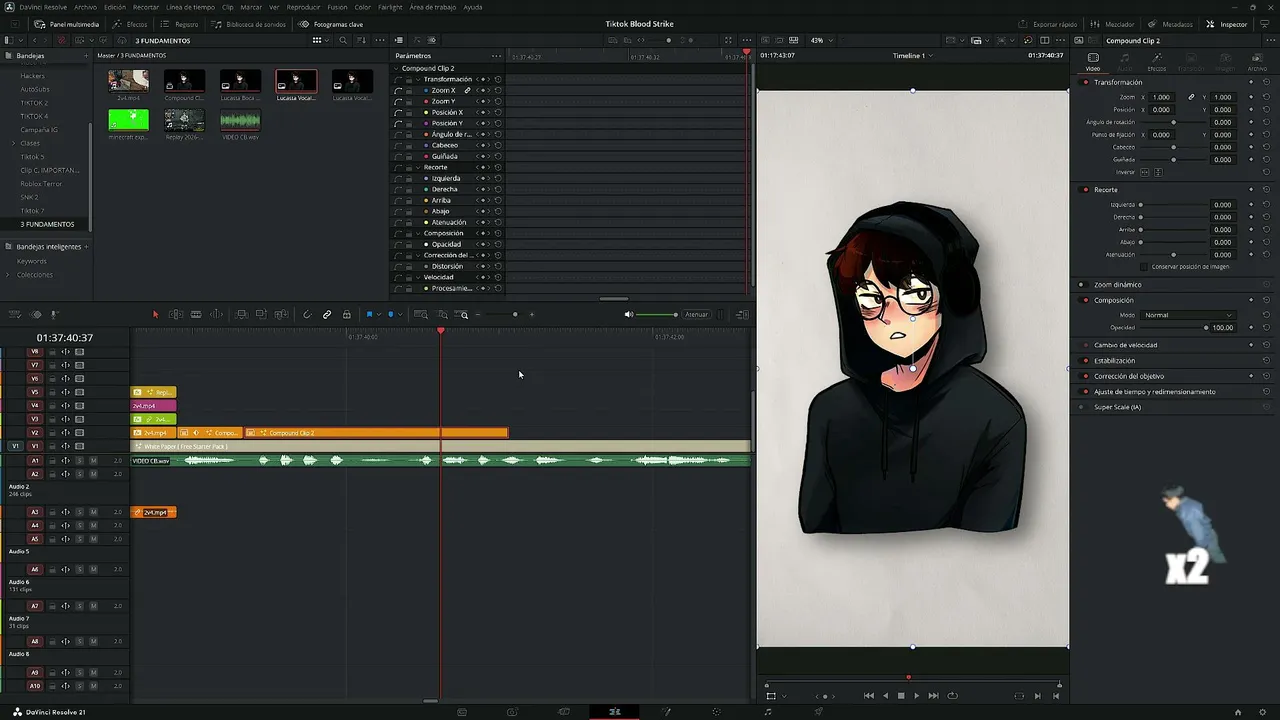This screenshot has height=720, width=1280.
Task: Check Conservar posición de imagen checkbox
Action: pos(1145,267)
